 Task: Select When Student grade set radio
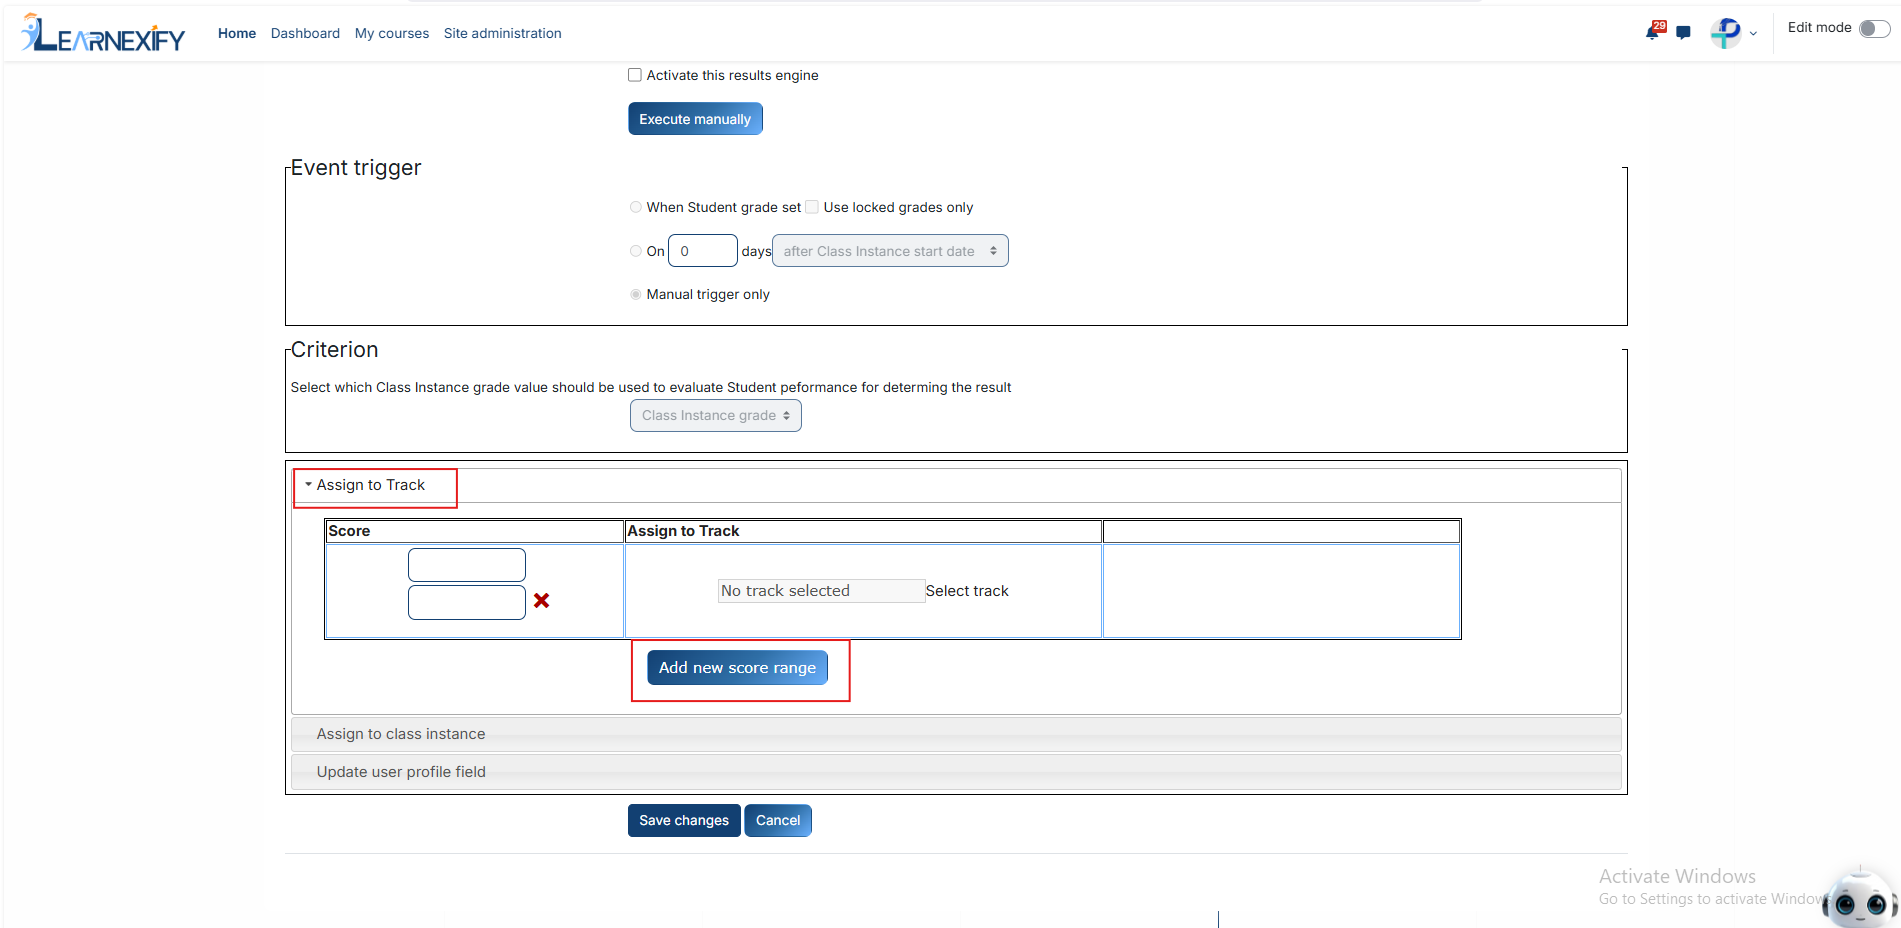tap(636, 207)
